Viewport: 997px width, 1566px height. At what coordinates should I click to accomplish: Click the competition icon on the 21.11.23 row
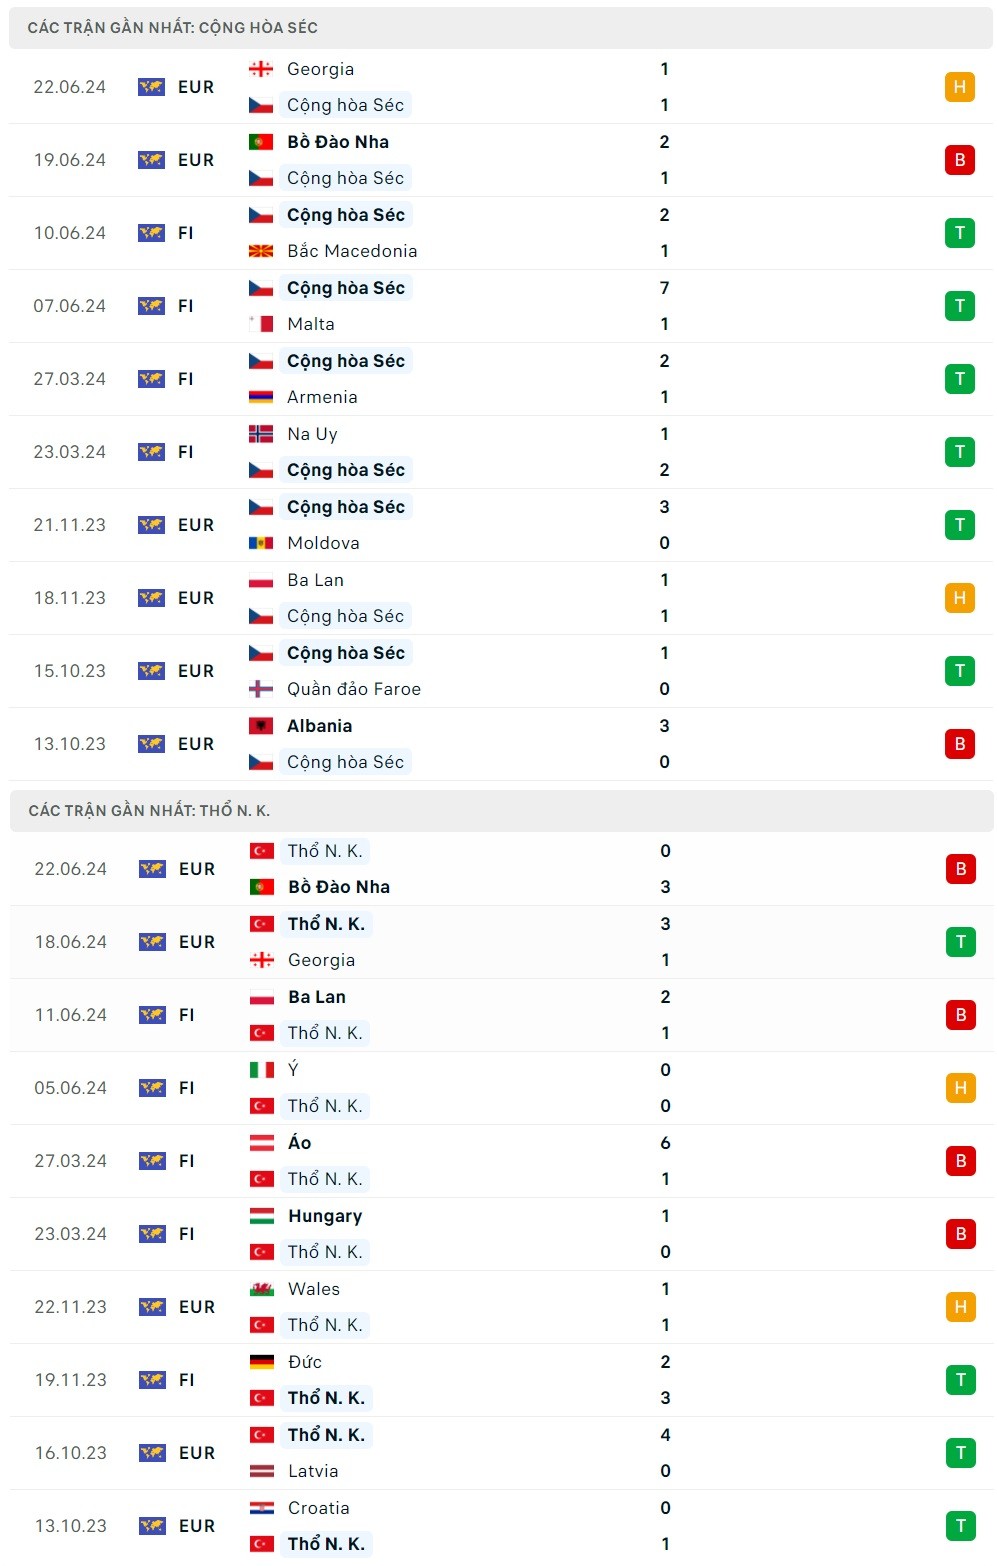point(151,525)
